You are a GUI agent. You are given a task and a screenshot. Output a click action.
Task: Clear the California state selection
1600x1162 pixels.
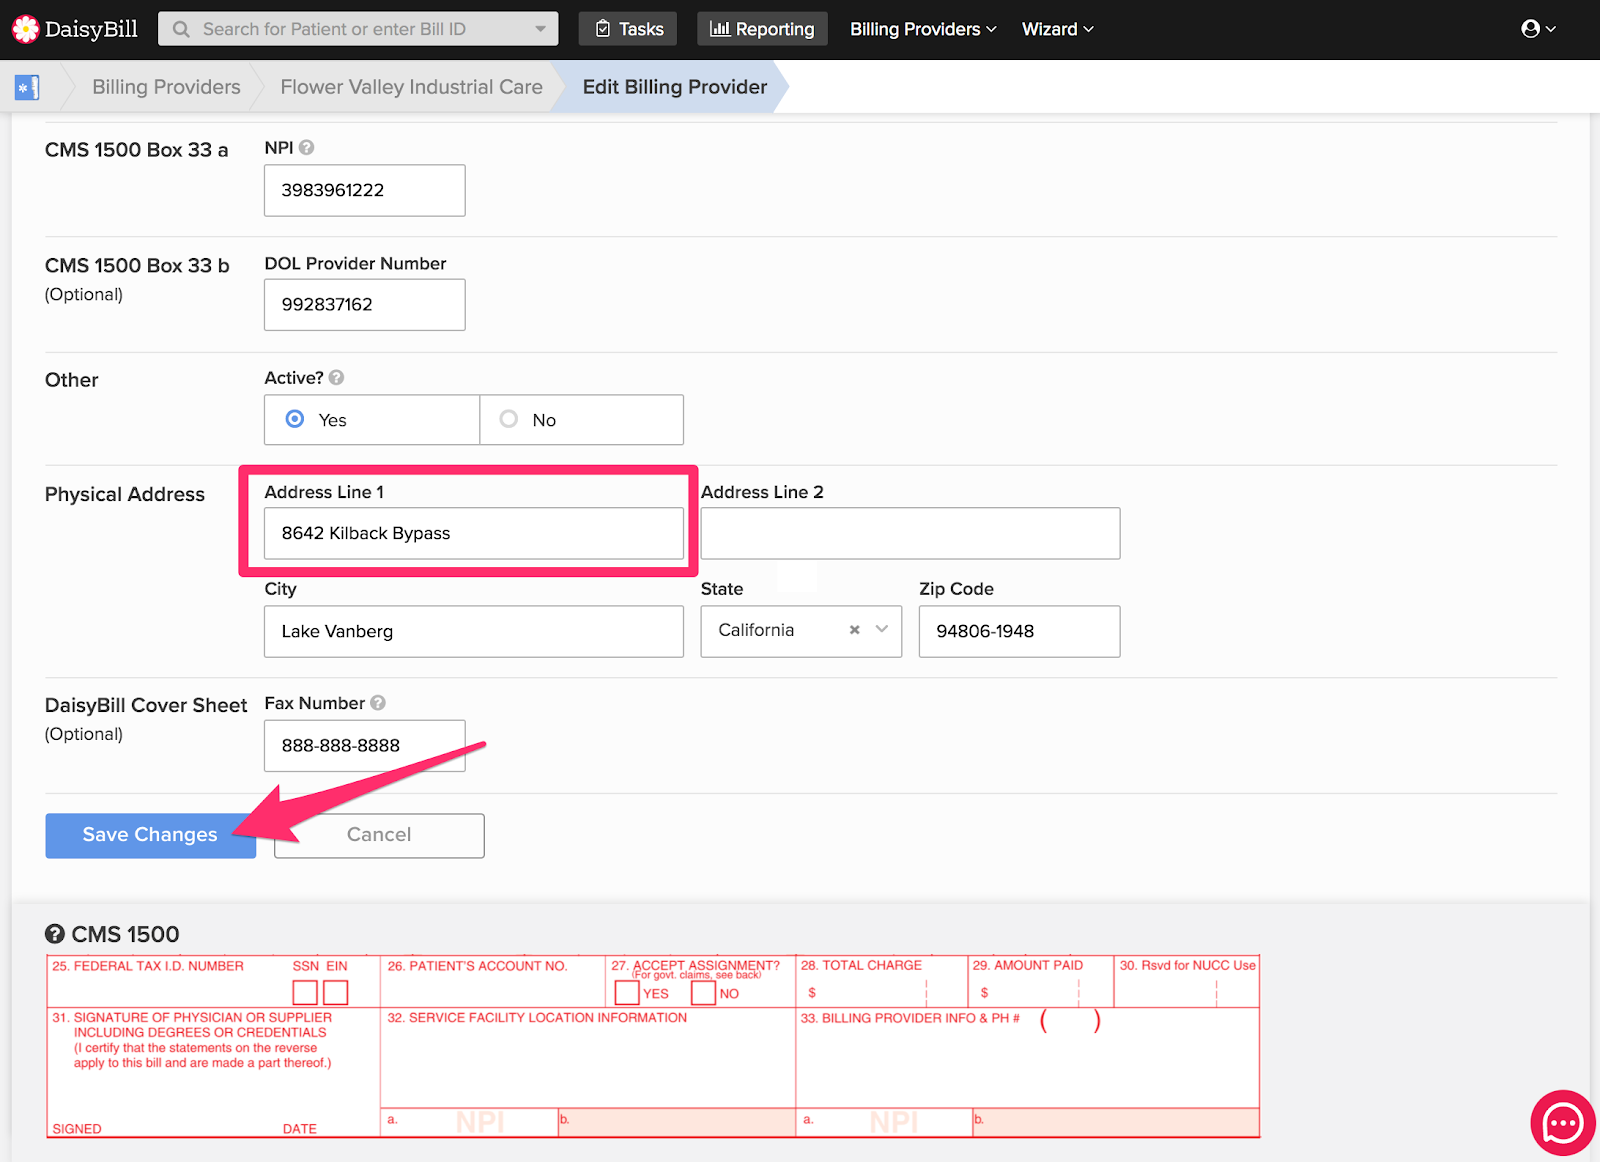pos(854,630)
